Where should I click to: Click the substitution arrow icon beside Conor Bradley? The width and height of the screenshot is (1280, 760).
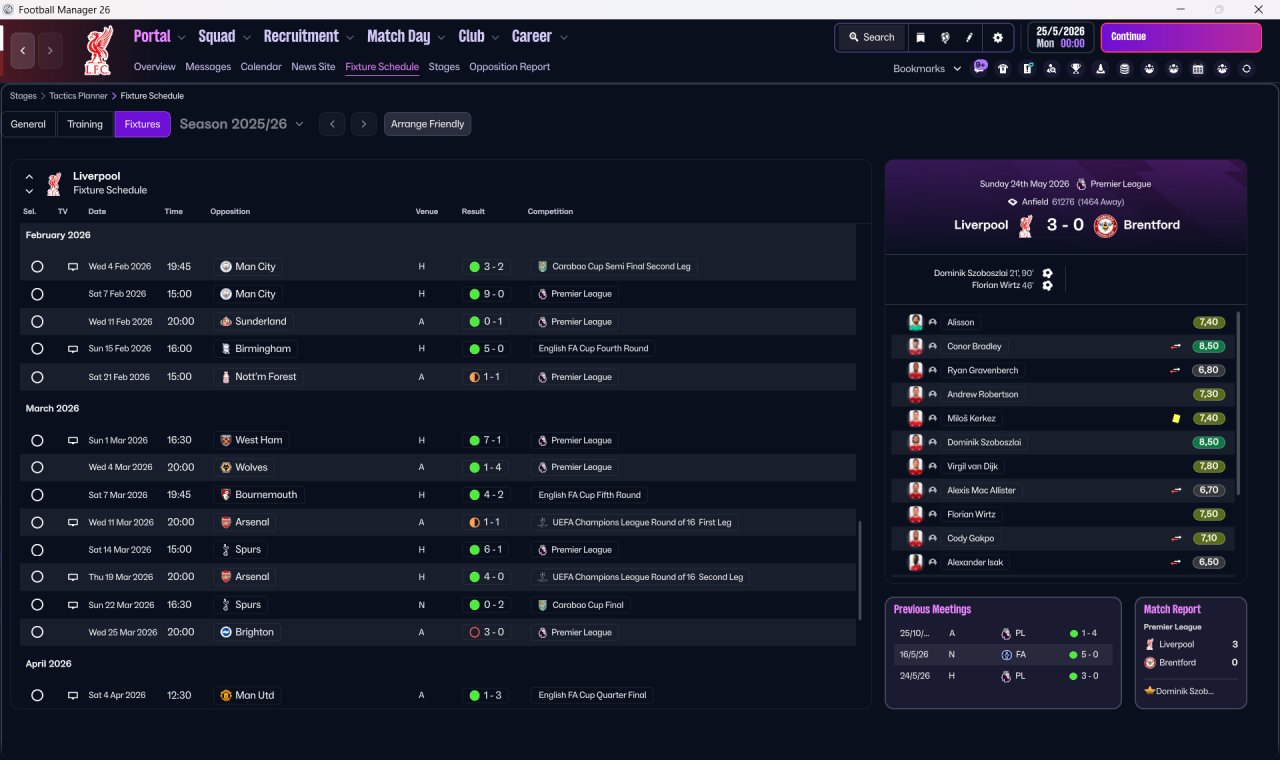point(1176,346)
